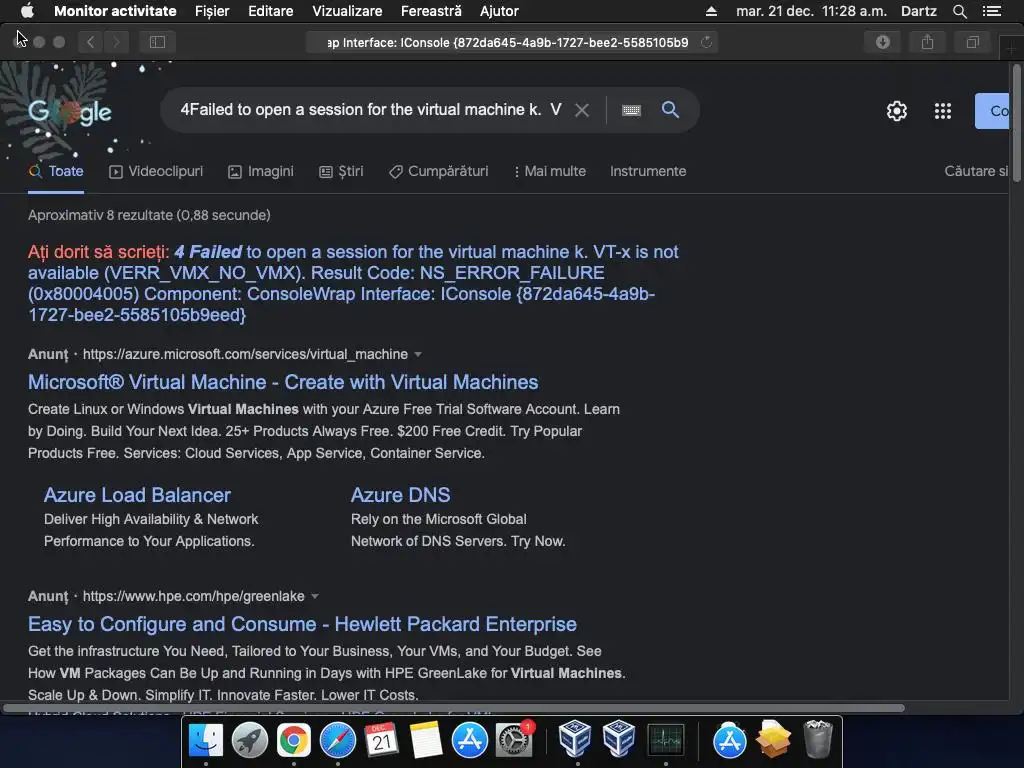Click the blue sign-in button
Viewport: 1024px width, 768px height.
[x=992, y=111]
